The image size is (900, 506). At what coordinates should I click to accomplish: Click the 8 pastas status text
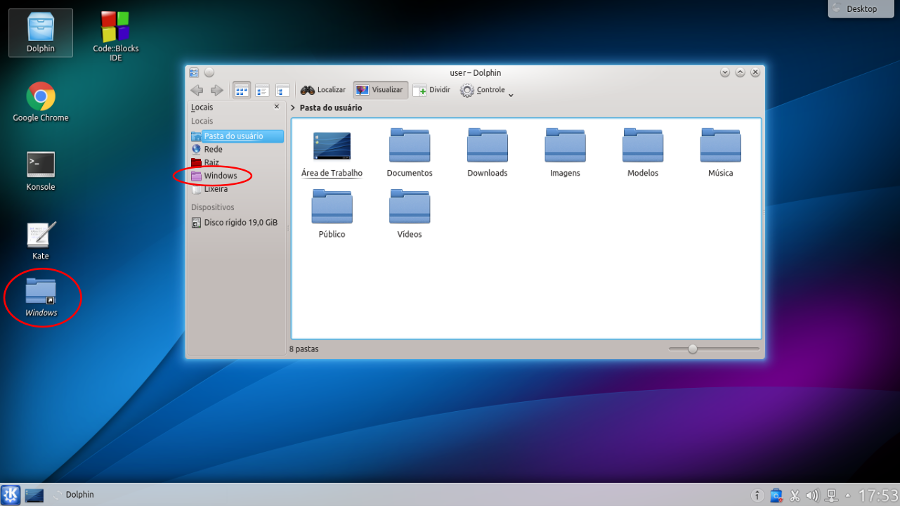pos(304,349)
